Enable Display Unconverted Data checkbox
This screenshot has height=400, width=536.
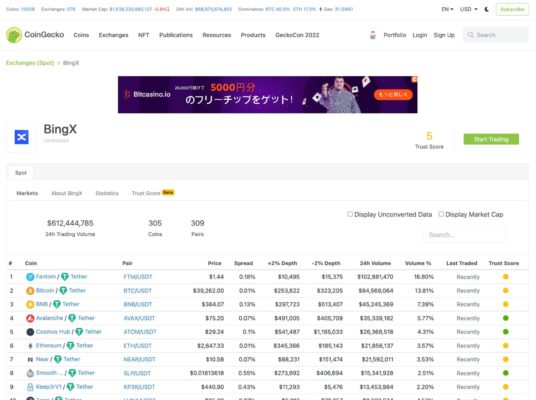350,214
